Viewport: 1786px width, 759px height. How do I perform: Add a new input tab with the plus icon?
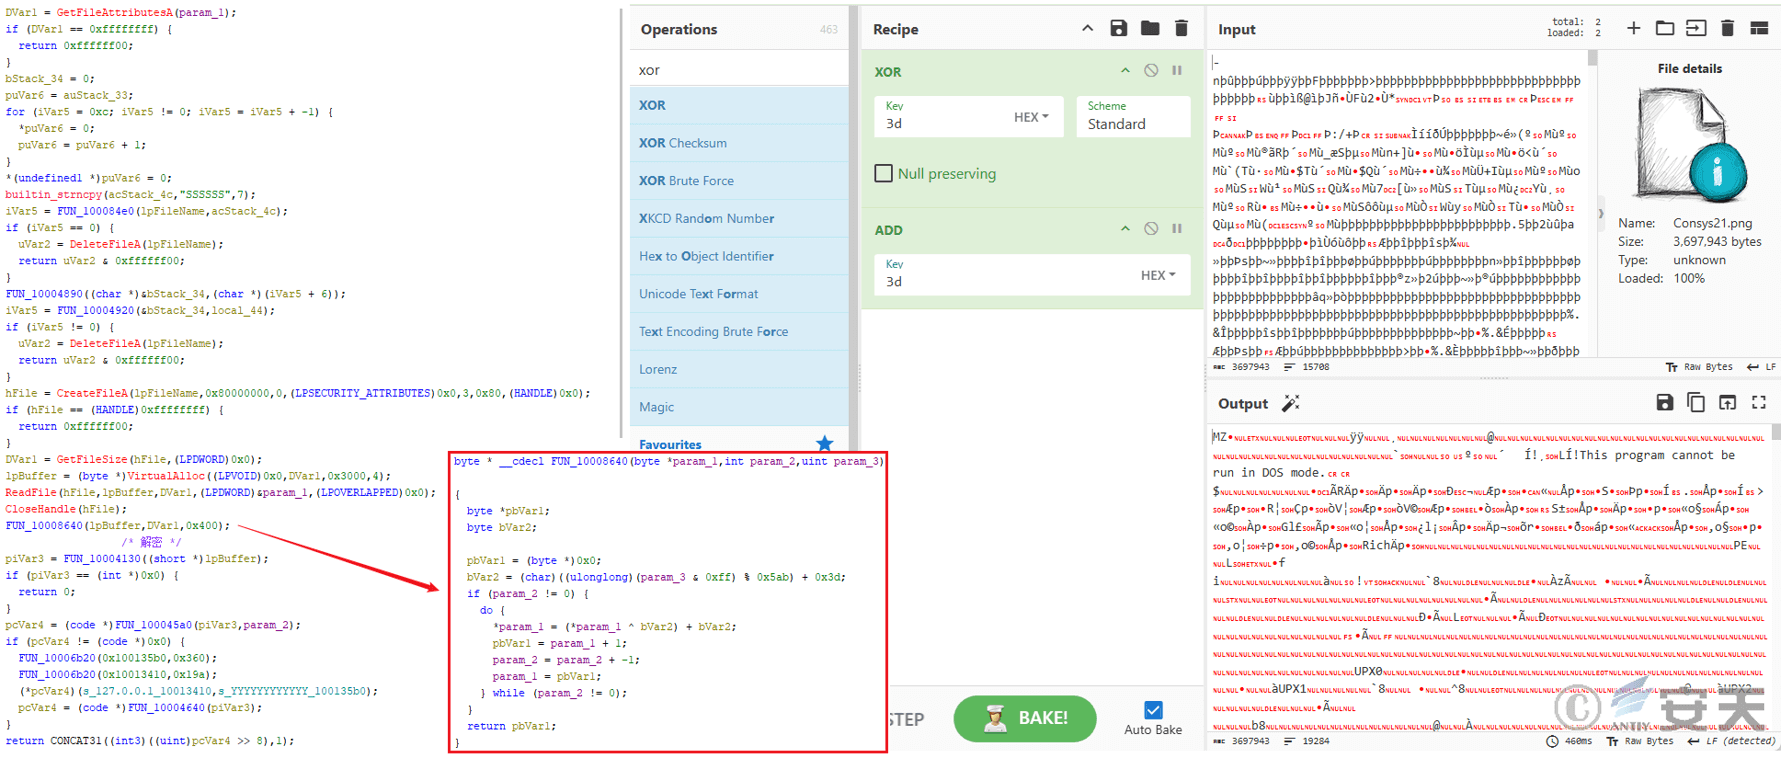click(x=1633, y=29)
